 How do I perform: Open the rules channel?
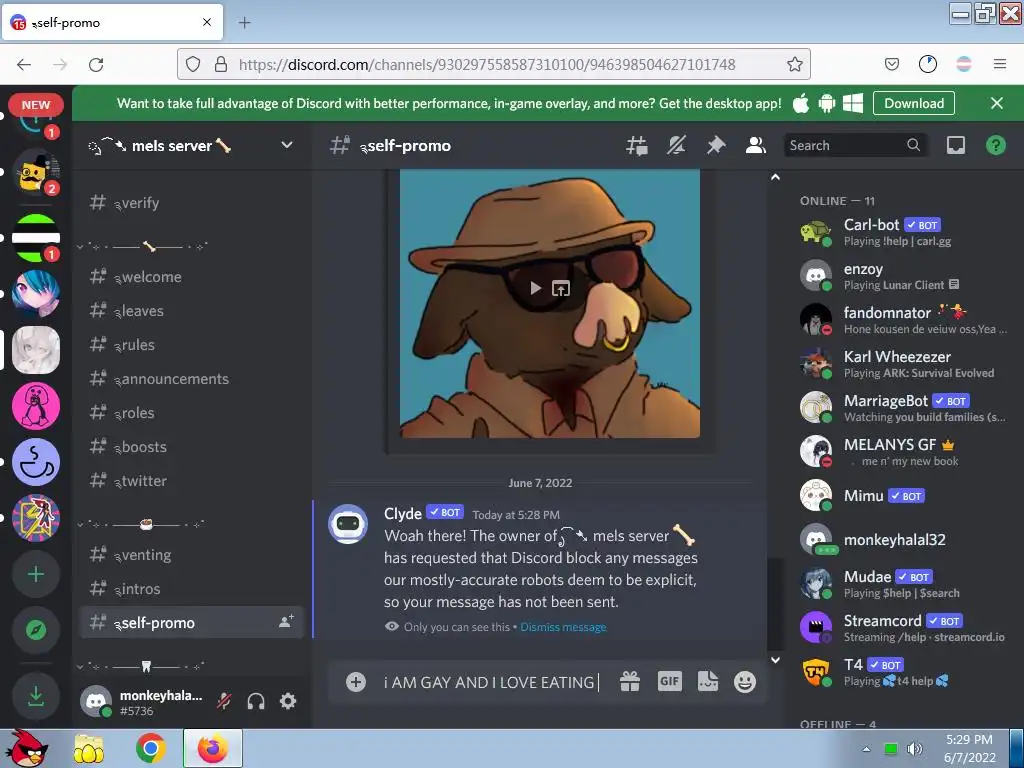192,345
